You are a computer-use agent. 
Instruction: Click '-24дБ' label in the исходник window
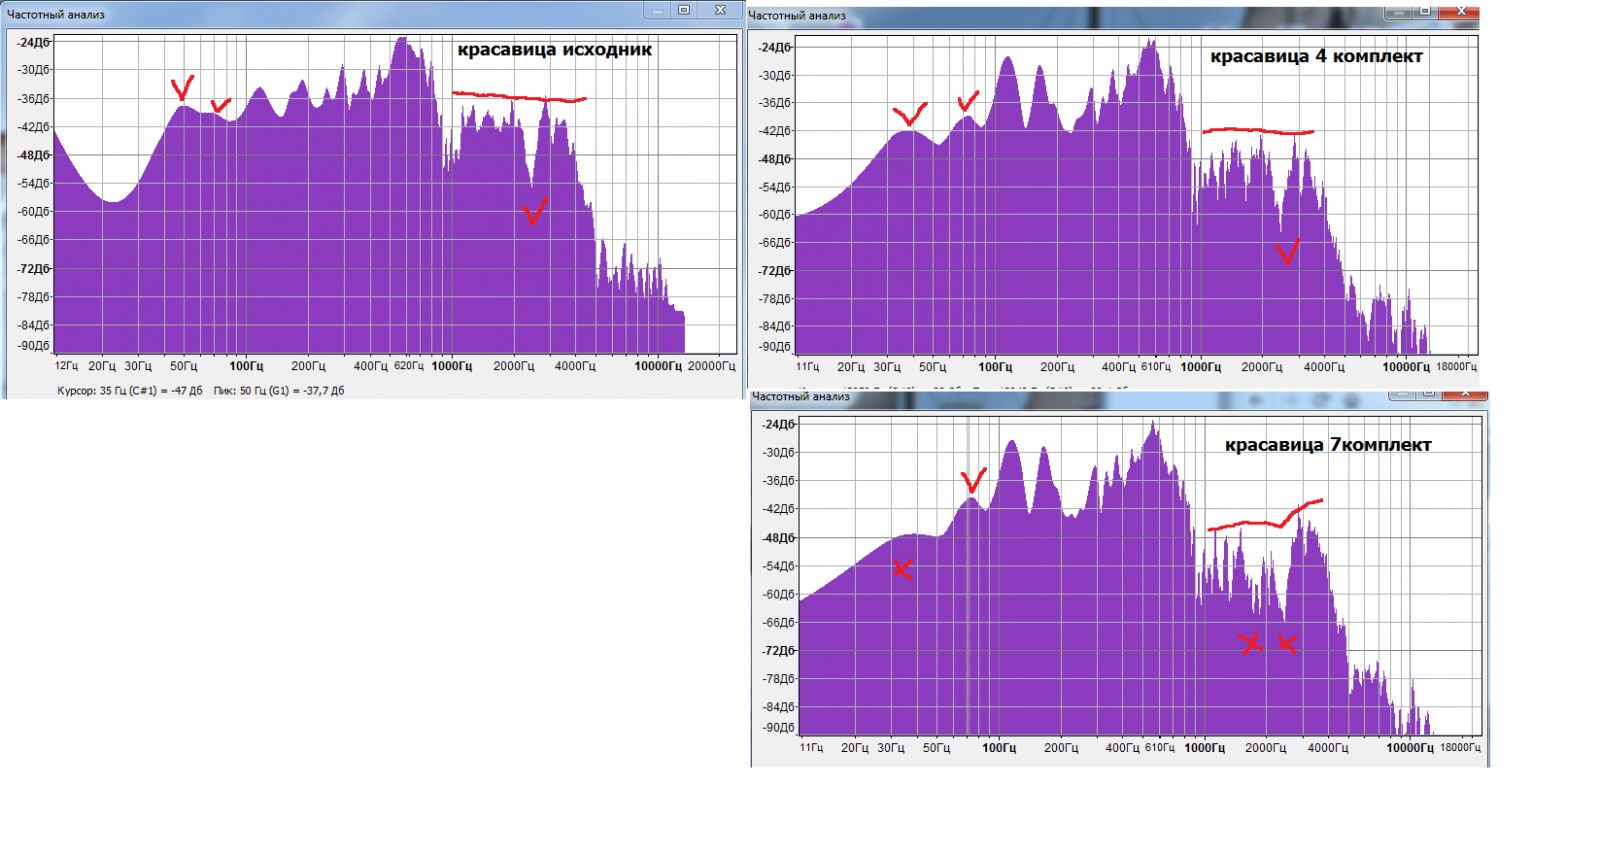click(x=33, y=43)
